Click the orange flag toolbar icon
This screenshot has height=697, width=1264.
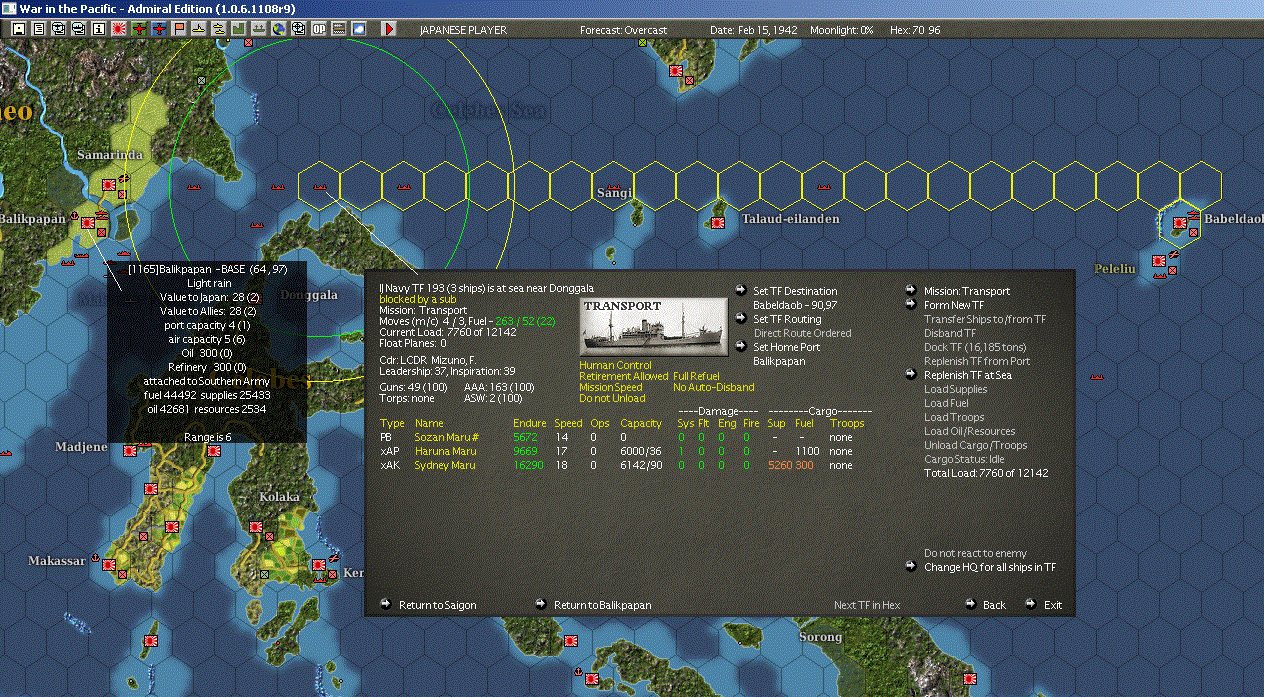click(x=179, y=29)
